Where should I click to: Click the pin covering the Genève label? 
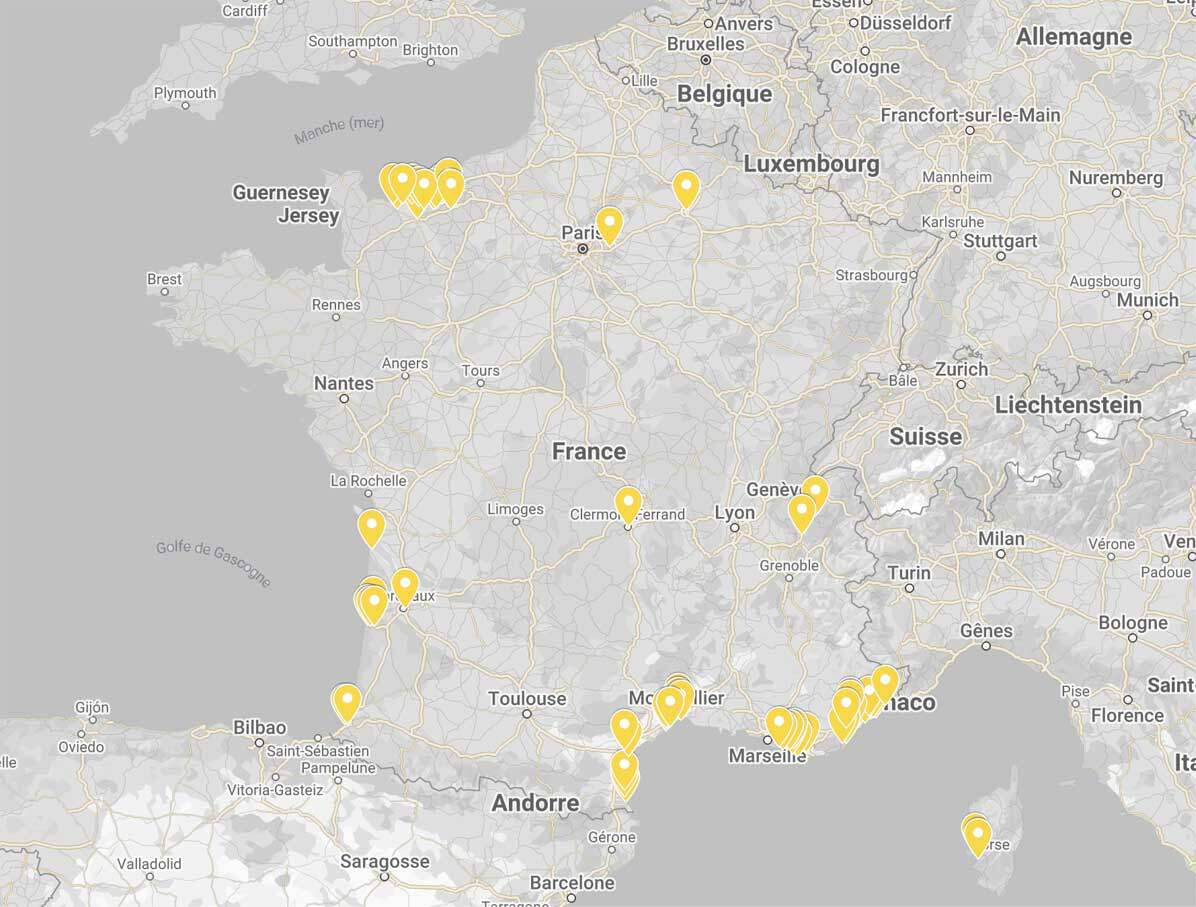(815, 491)
